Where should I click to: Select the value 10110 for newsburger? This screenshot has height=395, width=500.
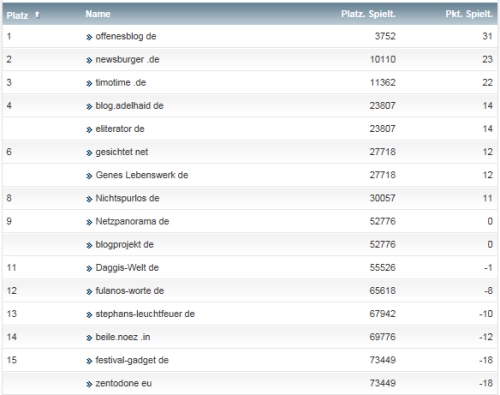pos(383,59)
